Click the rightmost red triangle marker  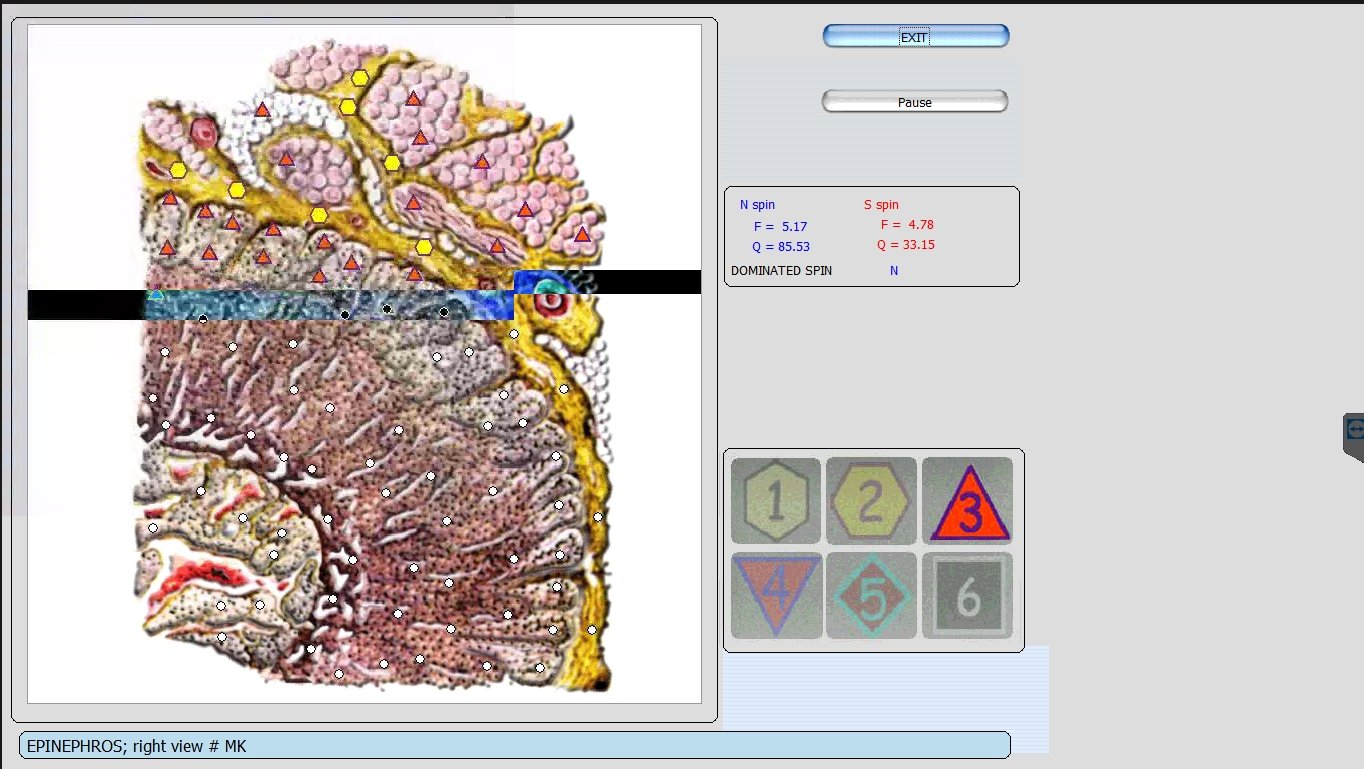[582, 235]
